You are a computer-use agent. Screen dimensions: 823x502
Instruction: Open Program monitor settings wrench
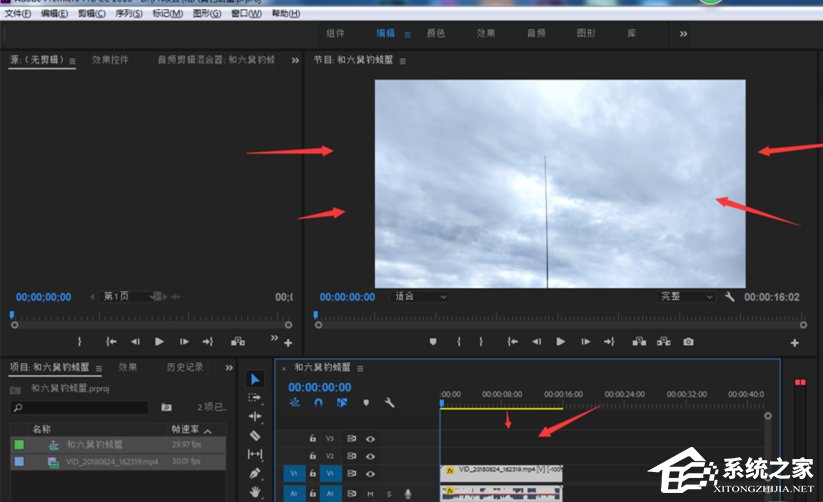[x=730, y=297]
